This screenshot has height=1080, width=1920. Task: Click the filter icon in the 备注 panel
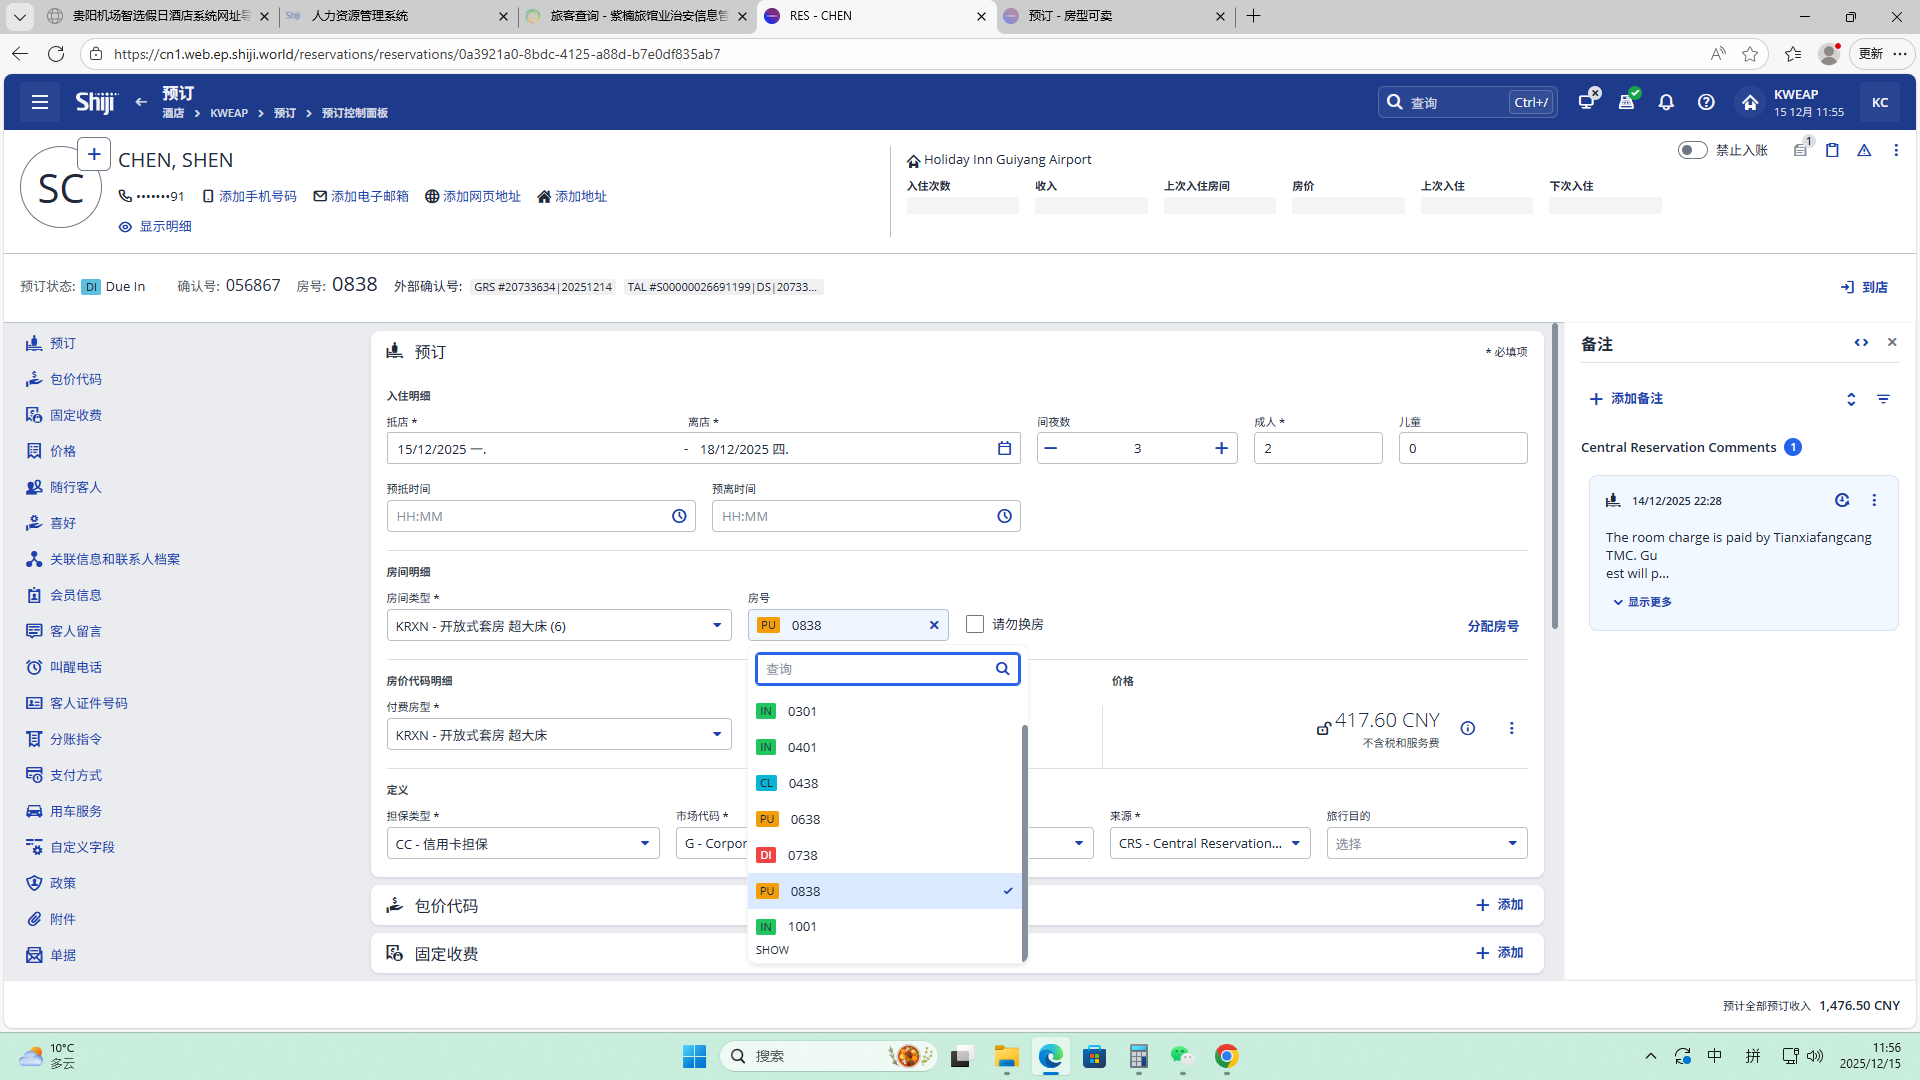pyautogui.click(x=1883, y=399)
